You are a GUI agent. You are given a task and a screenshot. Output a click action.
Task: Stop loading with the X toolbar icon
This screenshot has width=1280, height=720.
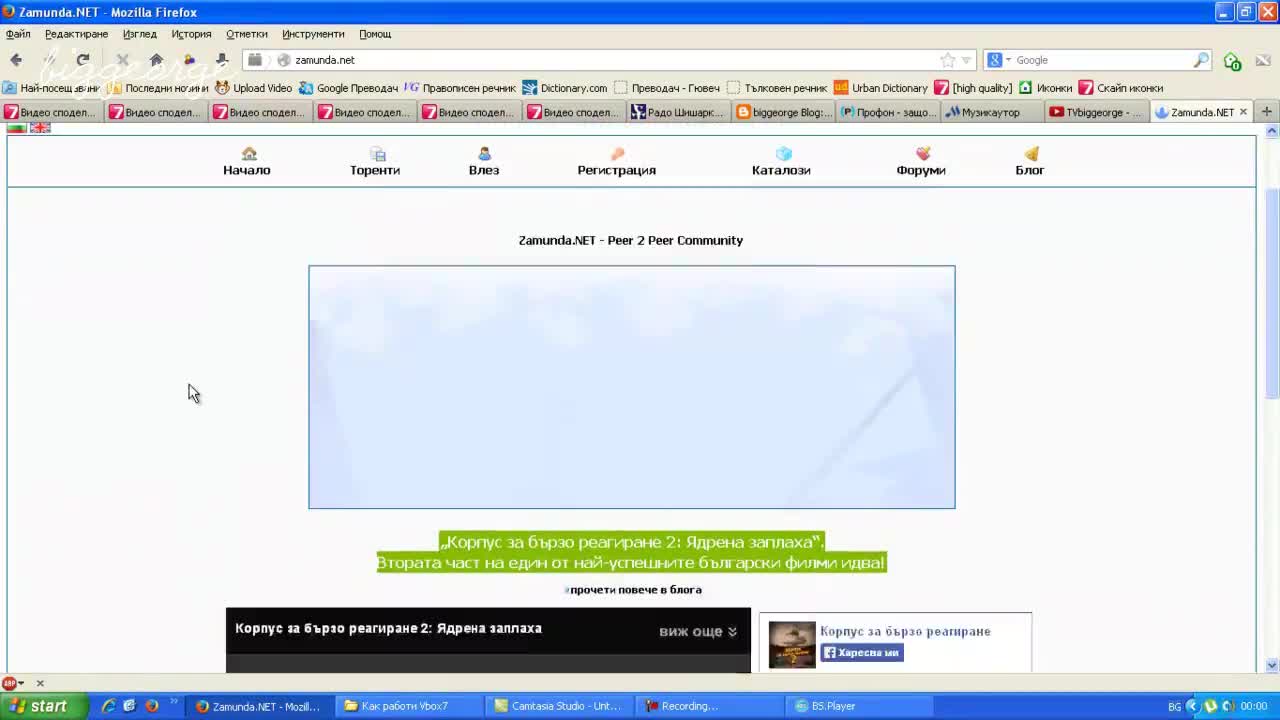(x=123, y=60)
